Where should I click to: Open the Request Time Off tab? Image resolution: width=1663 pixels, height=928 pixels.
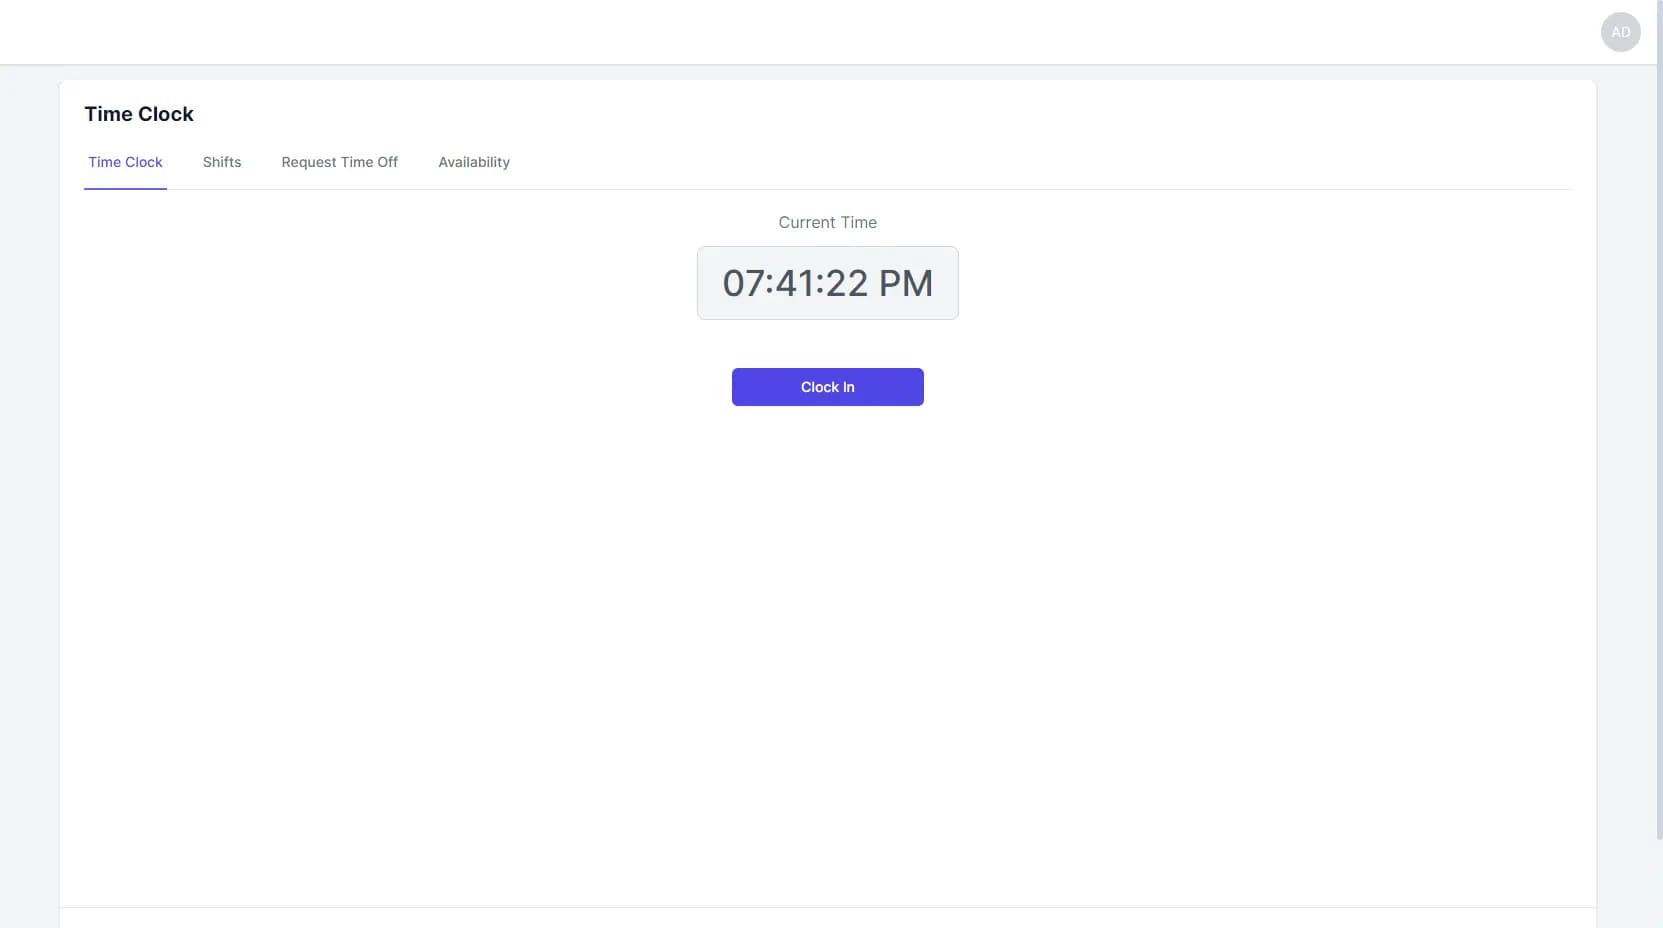tap(340, 162)
